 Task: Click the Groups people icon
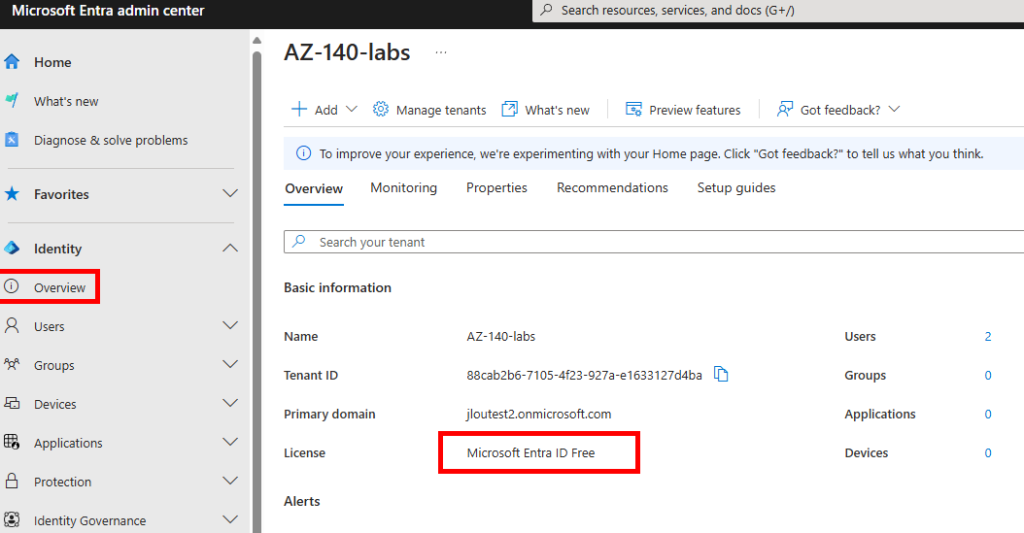pos(12,364)
